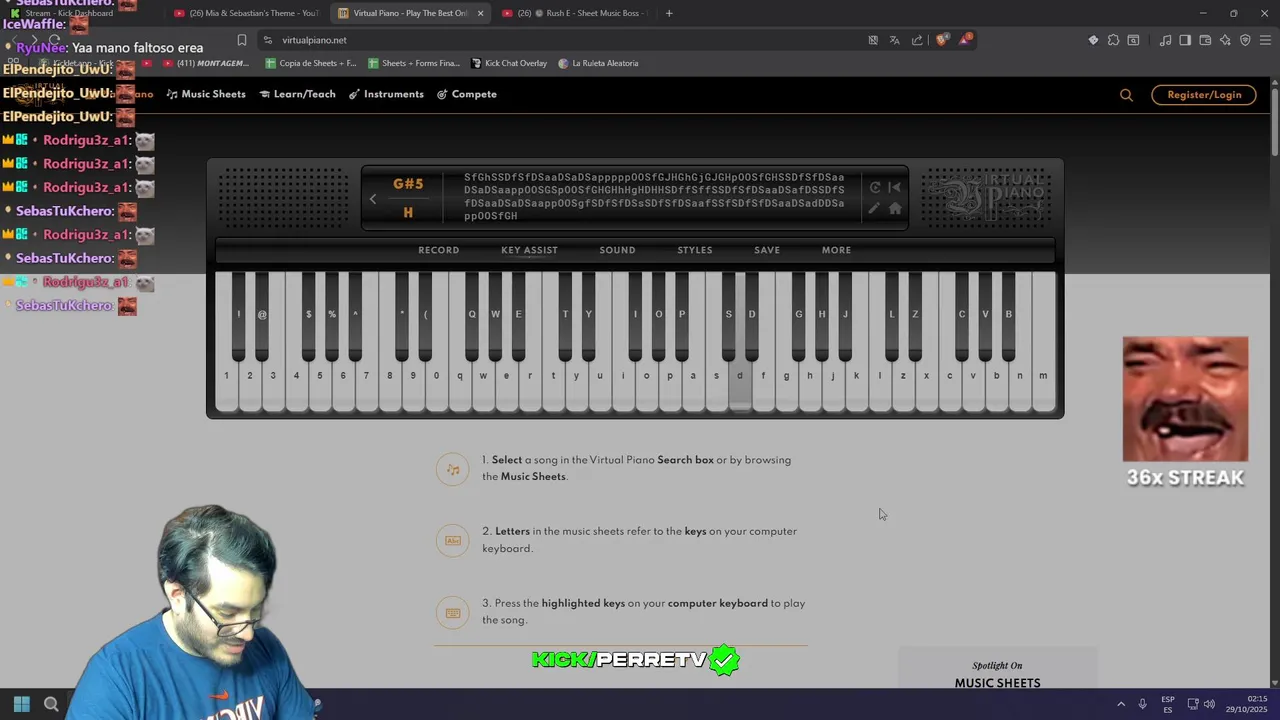Open Kick Chat Overlay bookmark

[509, 63]
